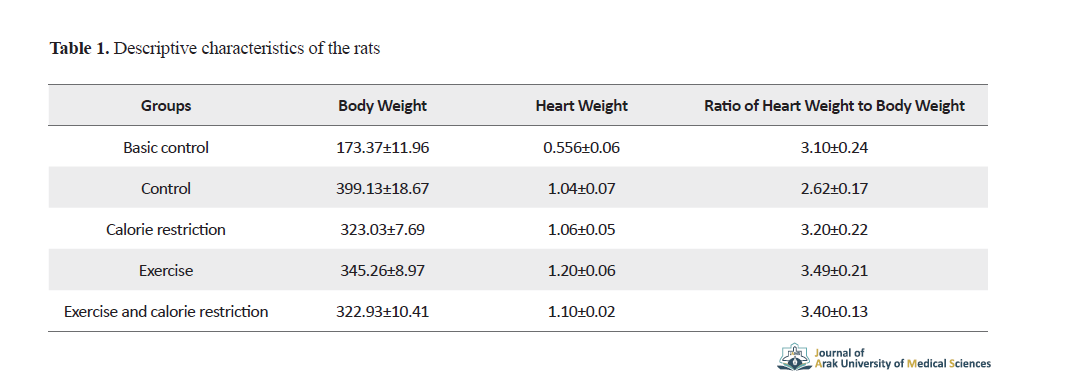Click heart weight value 1.20±0.06
This screenshot has height=391, width=1066.
(581, 271)
